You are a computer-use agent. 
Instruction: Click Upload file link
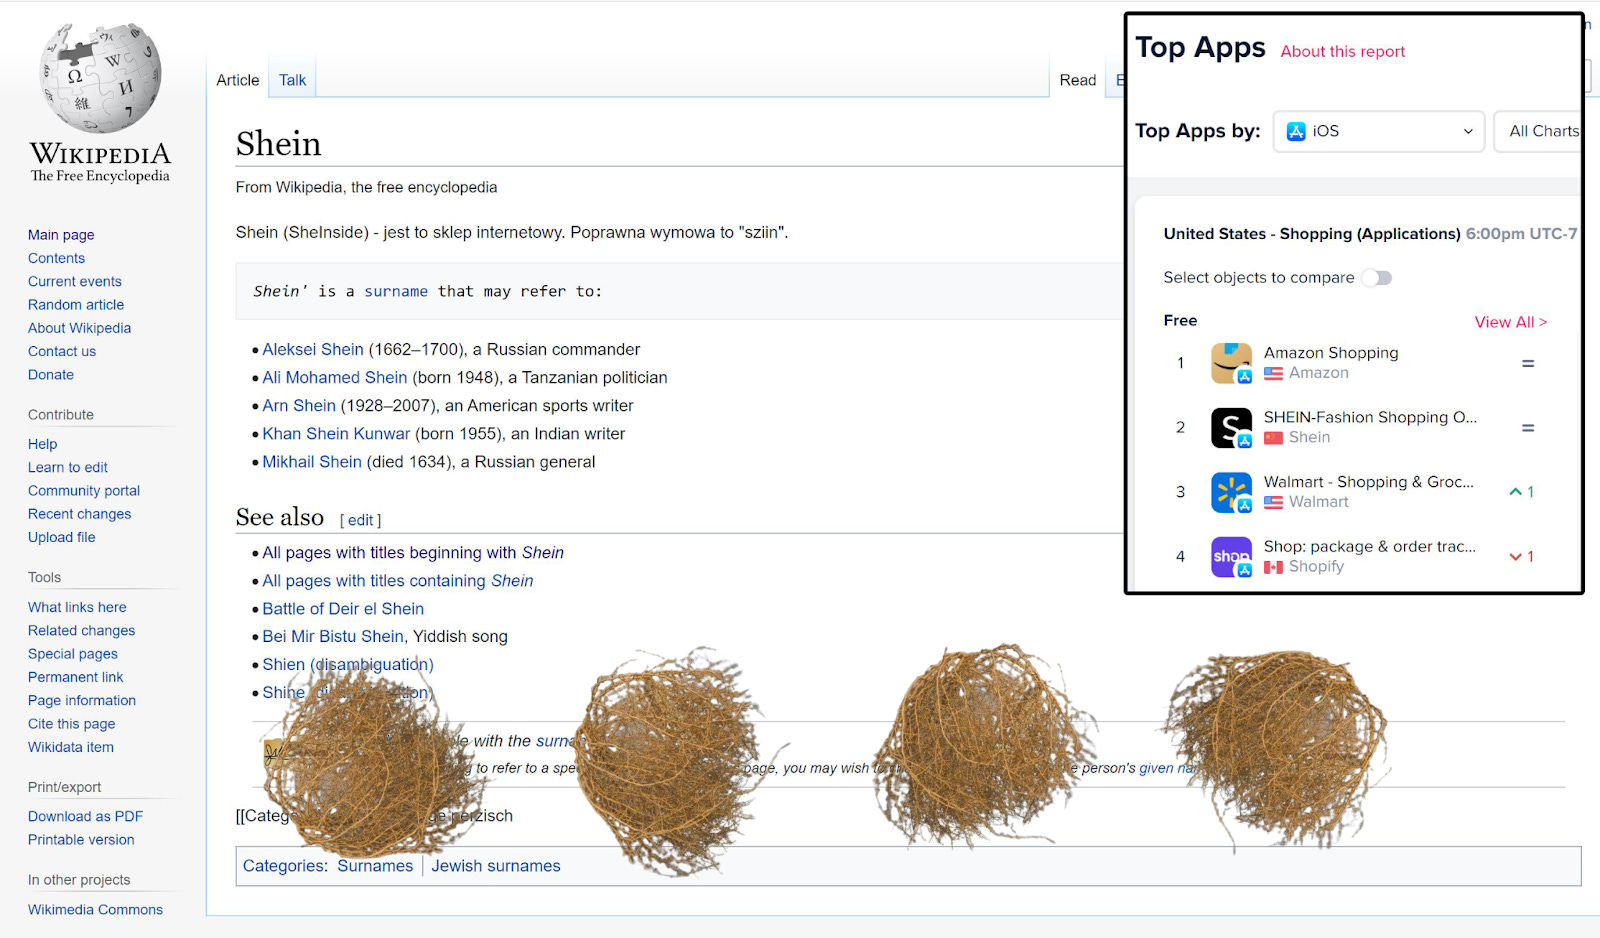pyautogui.click(x=62, y=537)
